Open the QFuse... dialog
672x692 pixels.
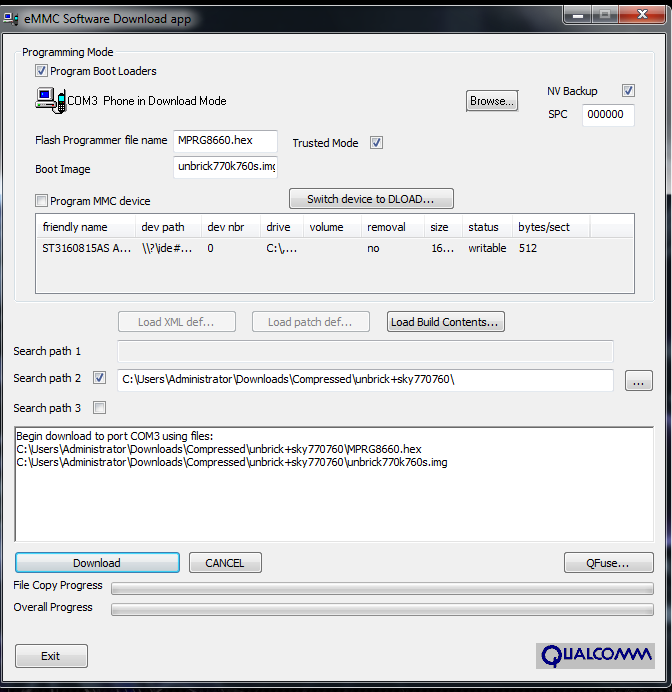point(608,563)
